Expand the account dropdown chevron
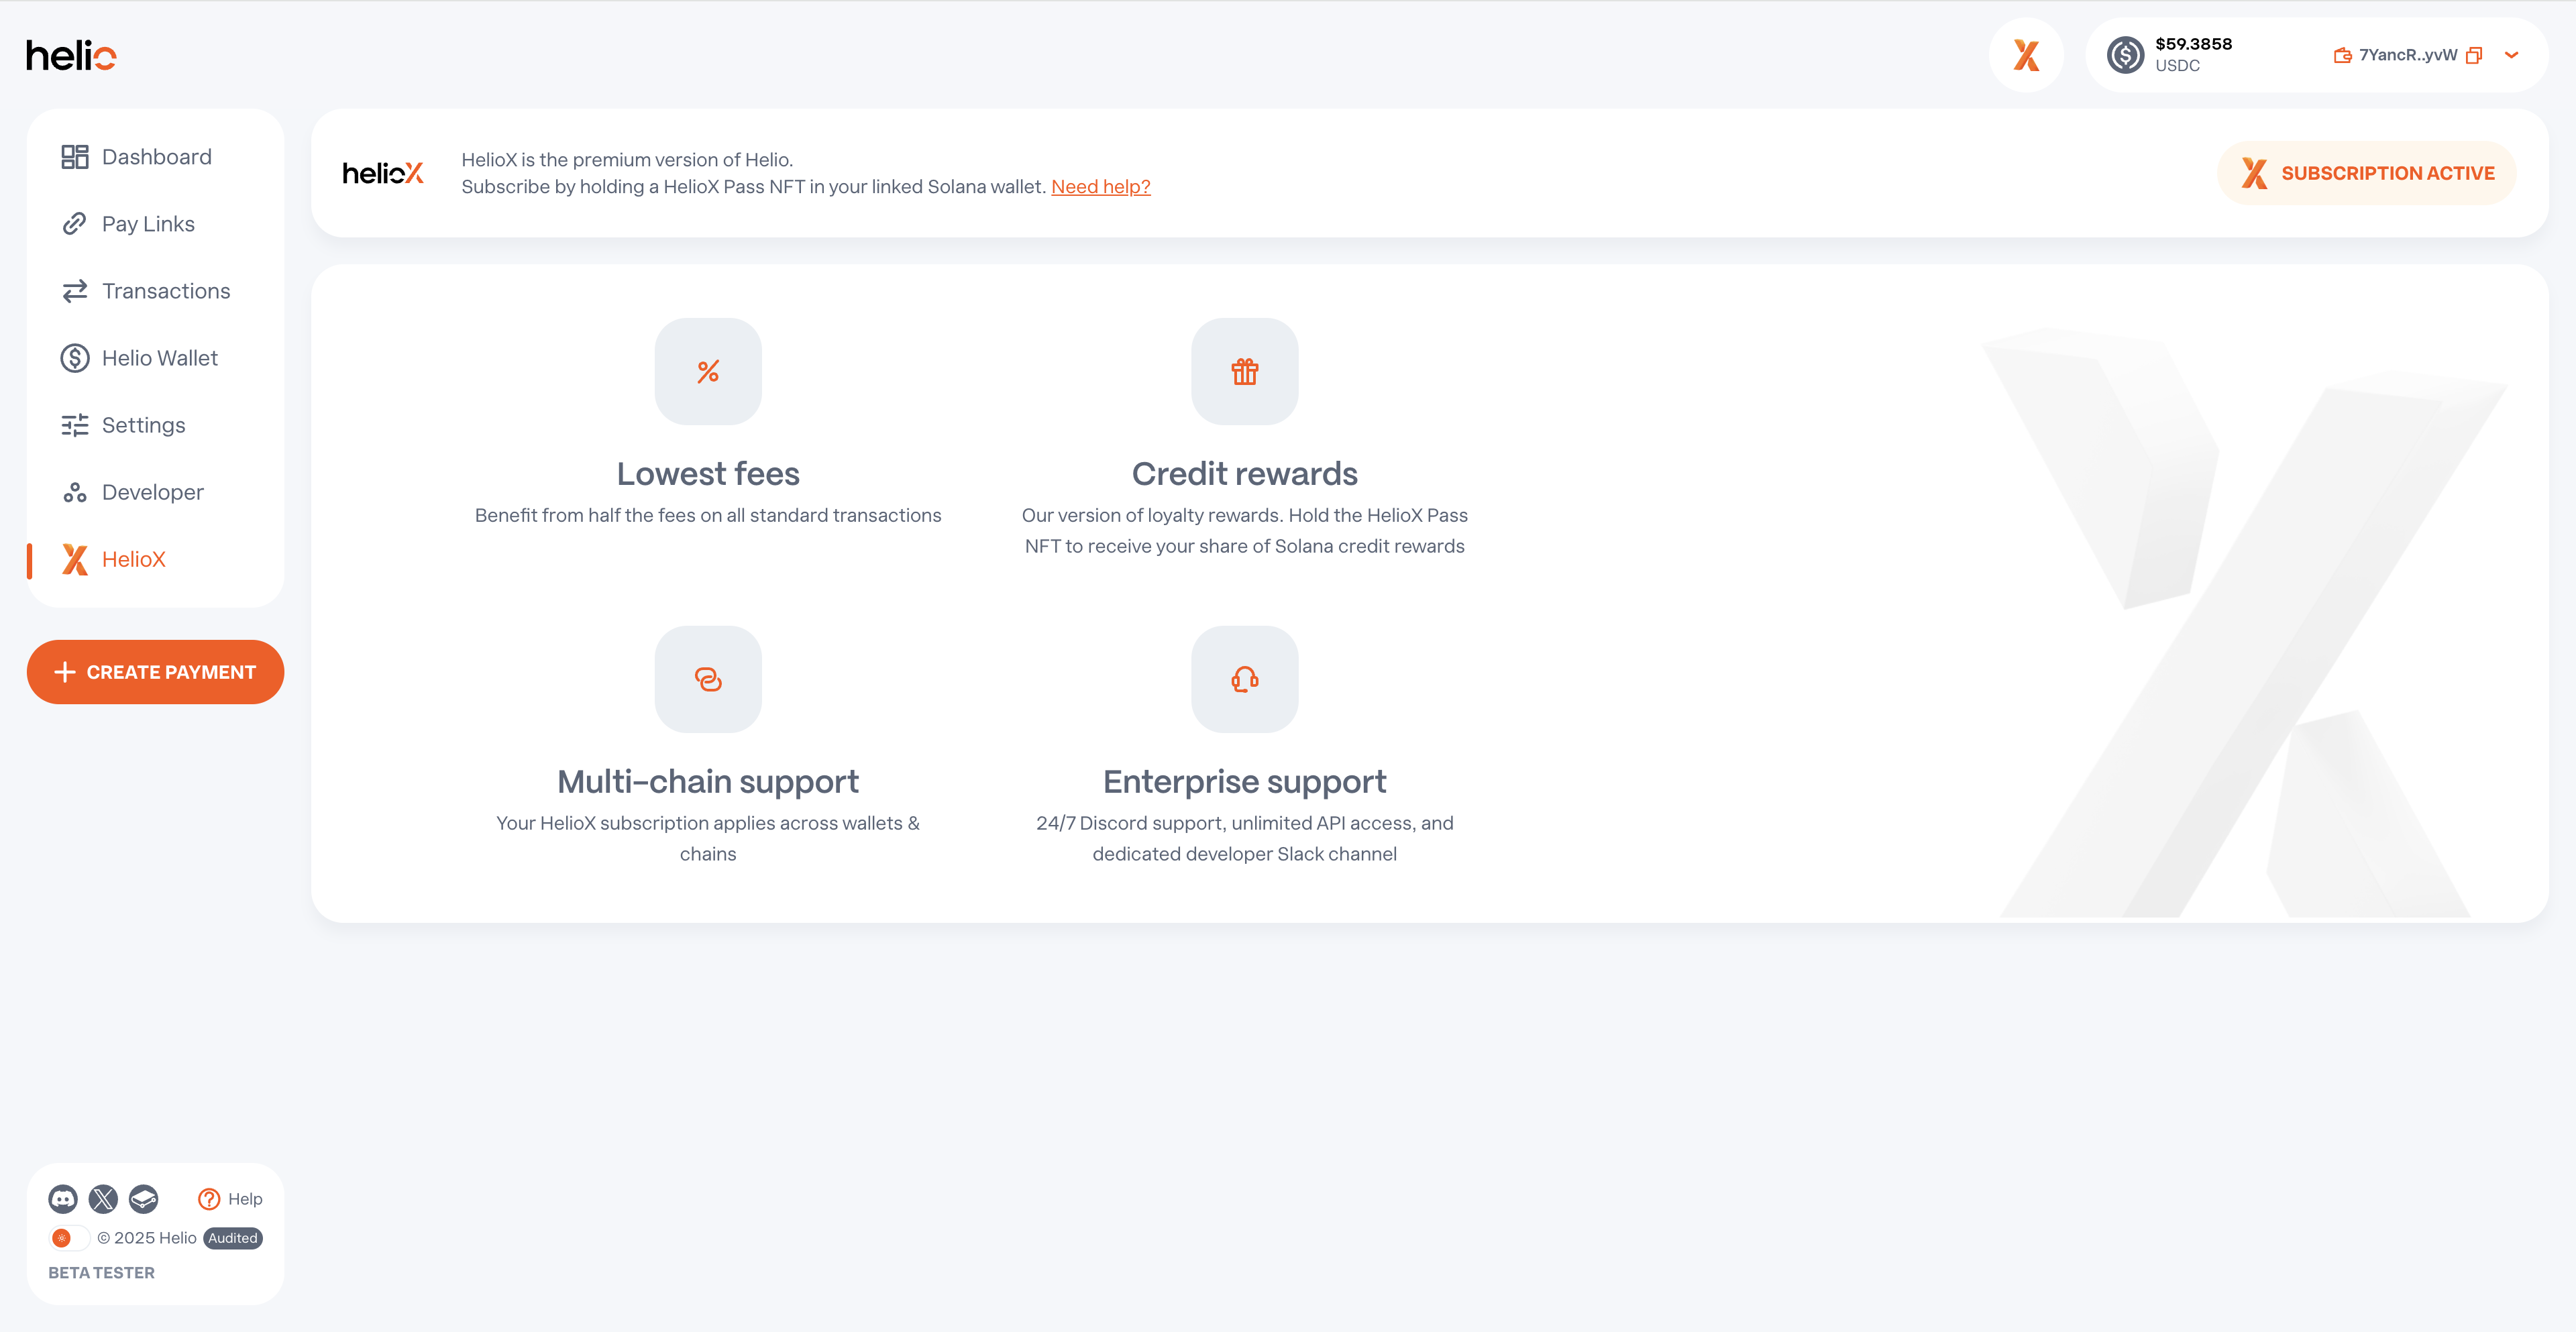2576x1332 pixels. coord(2511,55)
